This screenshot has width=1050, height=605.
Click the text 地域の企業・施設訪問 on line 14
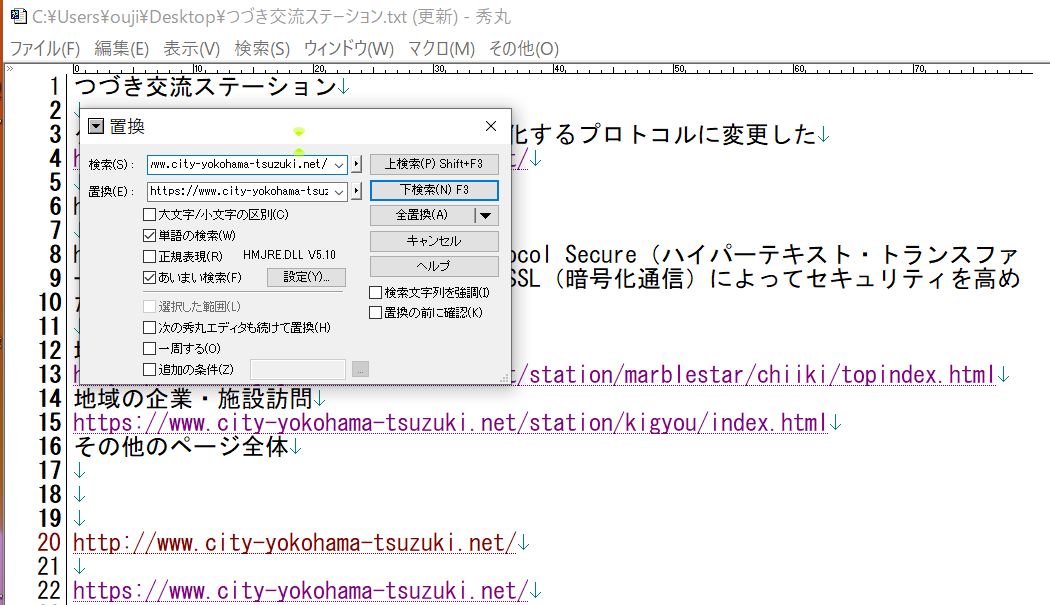click(x=193, y=399)
